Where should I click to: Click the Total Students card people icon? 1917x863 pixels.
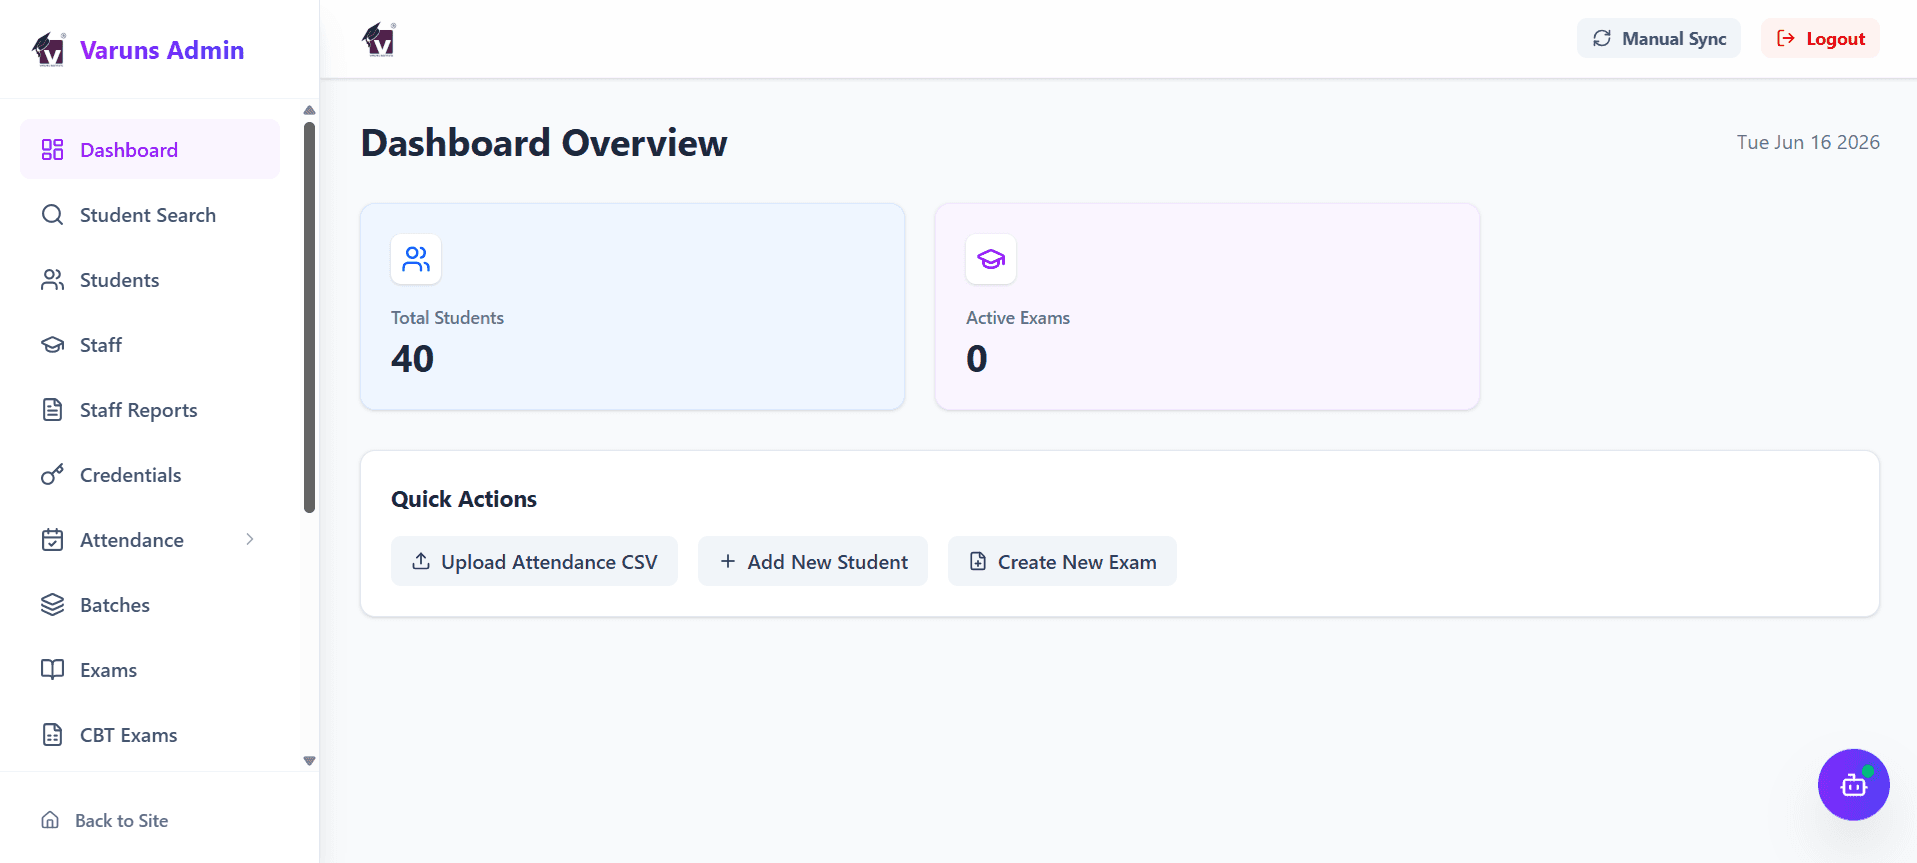(416, 259)
